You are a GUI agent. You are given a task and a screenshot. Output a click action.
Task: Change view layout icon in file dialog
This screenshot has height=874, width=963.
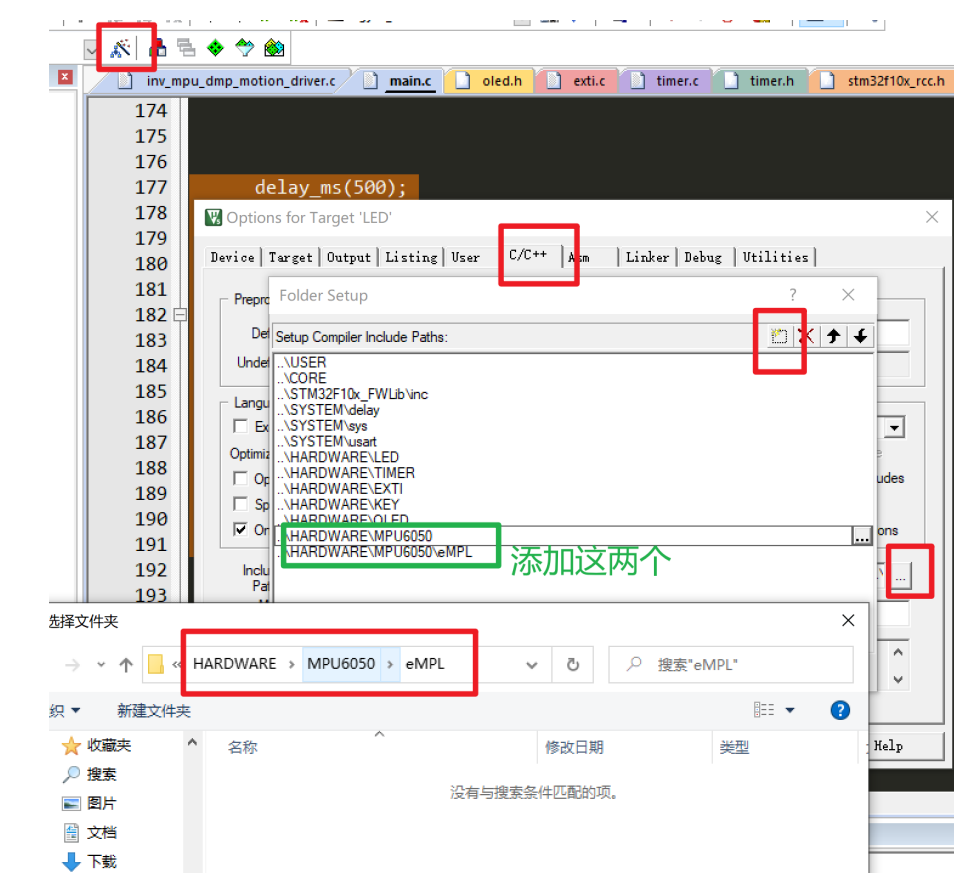pos(763,711)
